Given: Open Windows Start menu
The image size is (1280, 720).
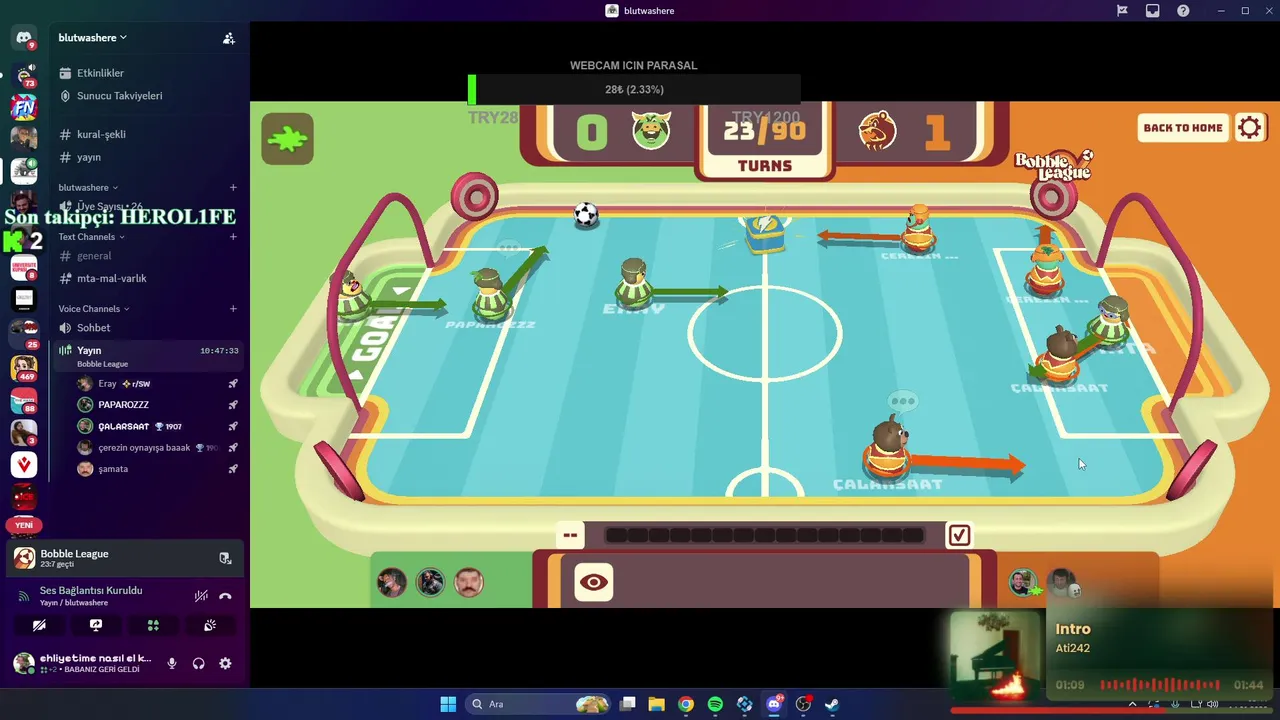Looking at the screenshot, I should click(x=449, y=704).
